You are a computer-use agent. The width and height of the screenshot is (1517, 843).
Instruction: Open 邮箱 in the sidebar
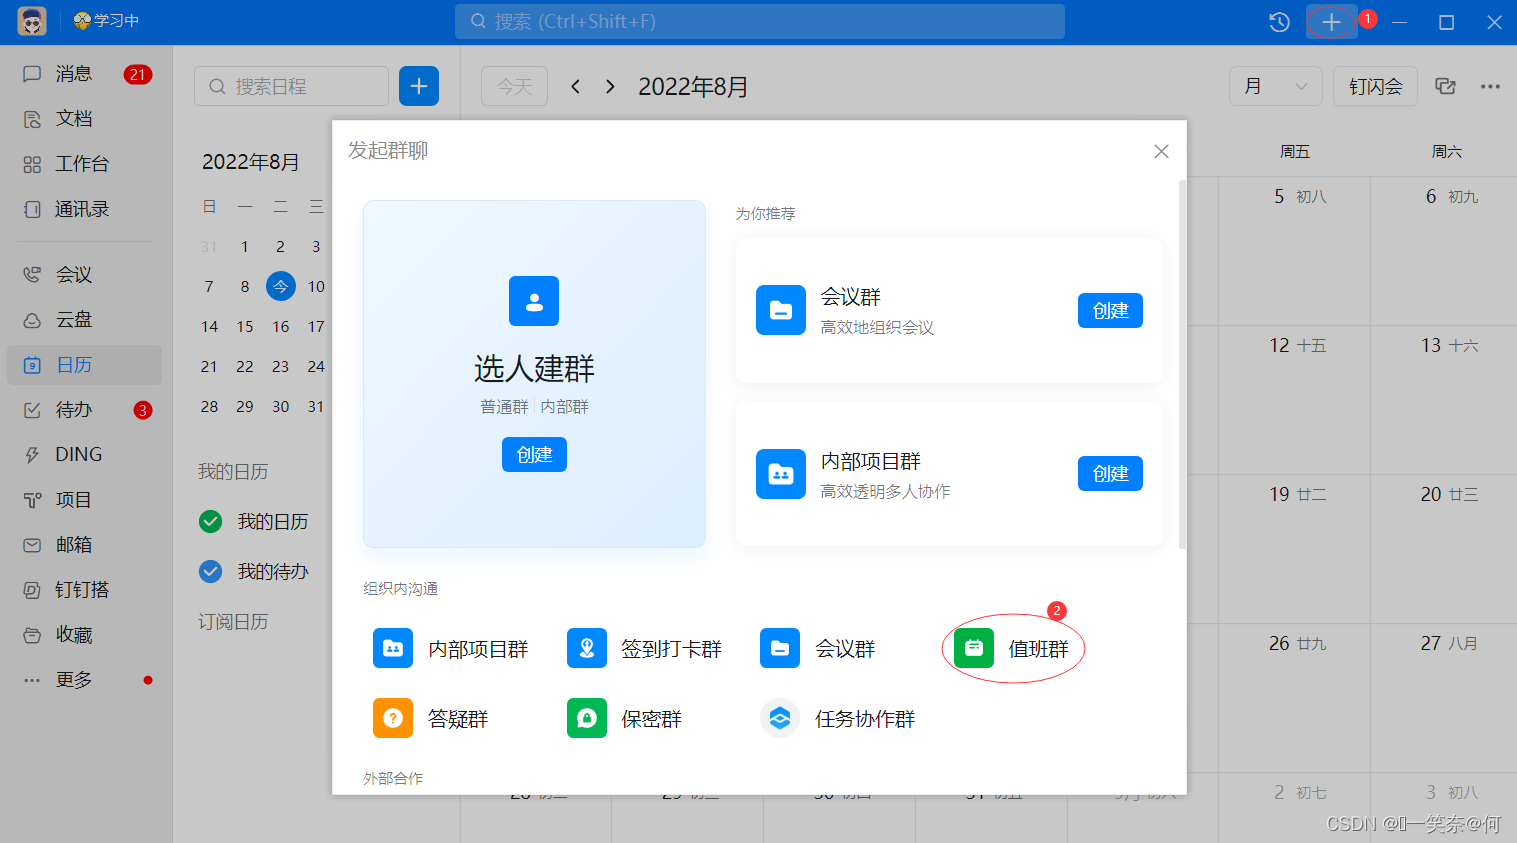pos(86,545)
